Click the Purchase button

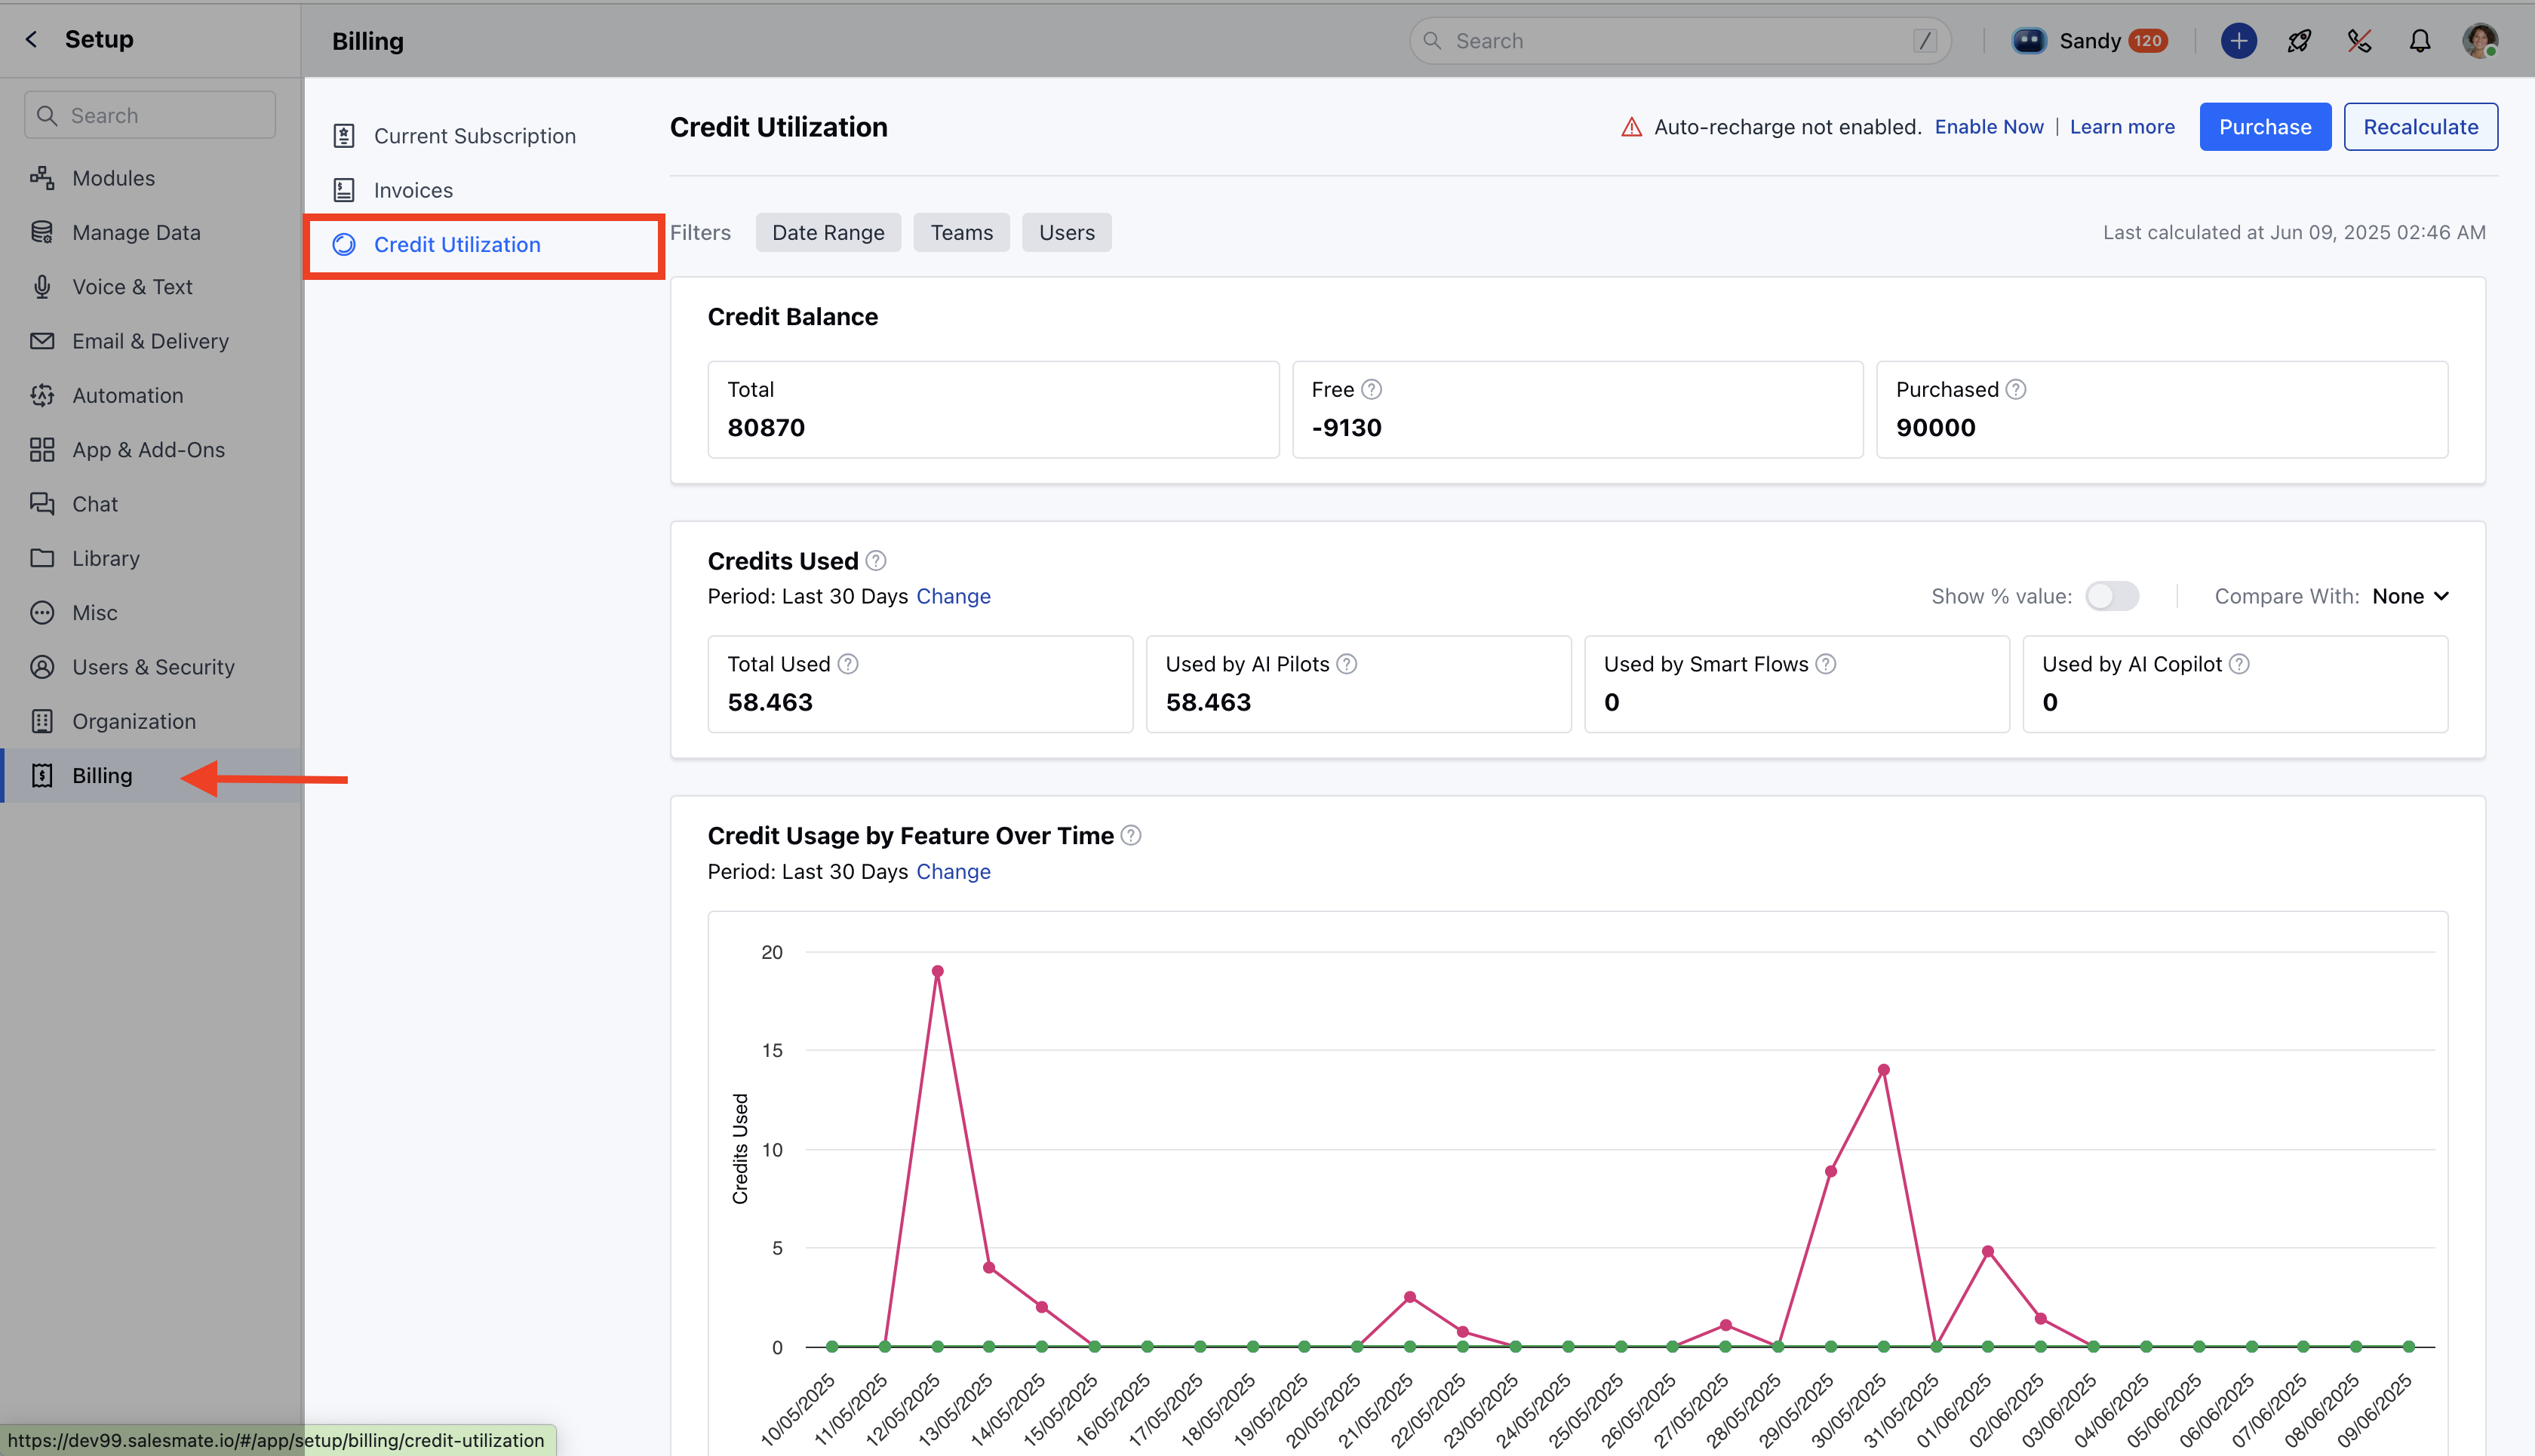click(x=2265, y=127)
